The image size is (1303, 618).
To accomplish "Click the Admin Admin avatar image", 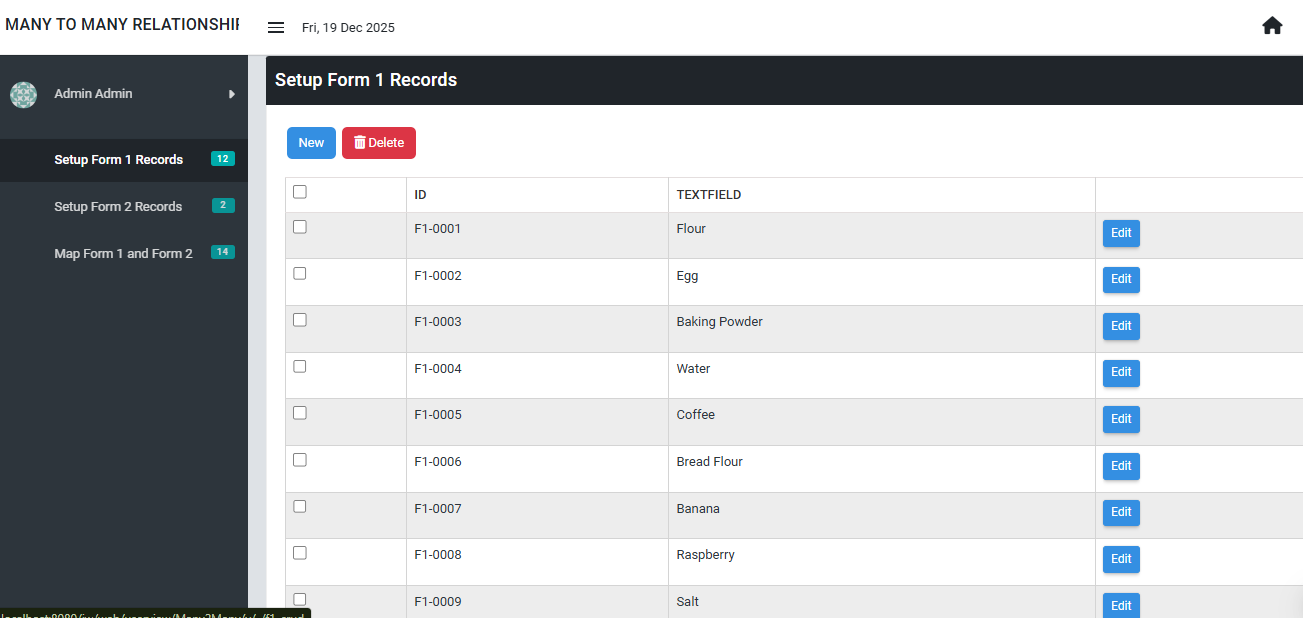I will (23, 95).
